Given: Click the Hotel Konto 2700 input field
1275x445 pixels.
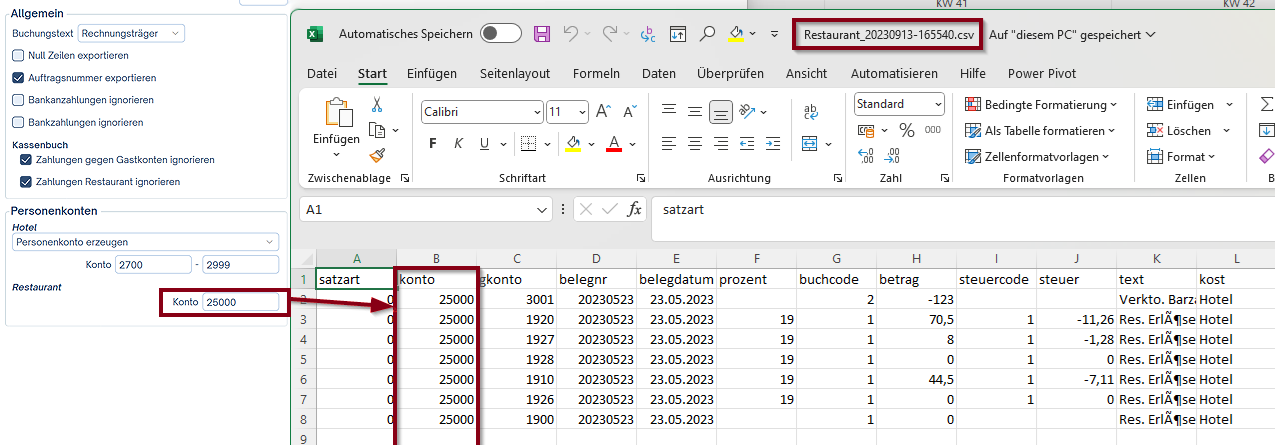Looking at the screenshot, I should [x=153, y=264].
